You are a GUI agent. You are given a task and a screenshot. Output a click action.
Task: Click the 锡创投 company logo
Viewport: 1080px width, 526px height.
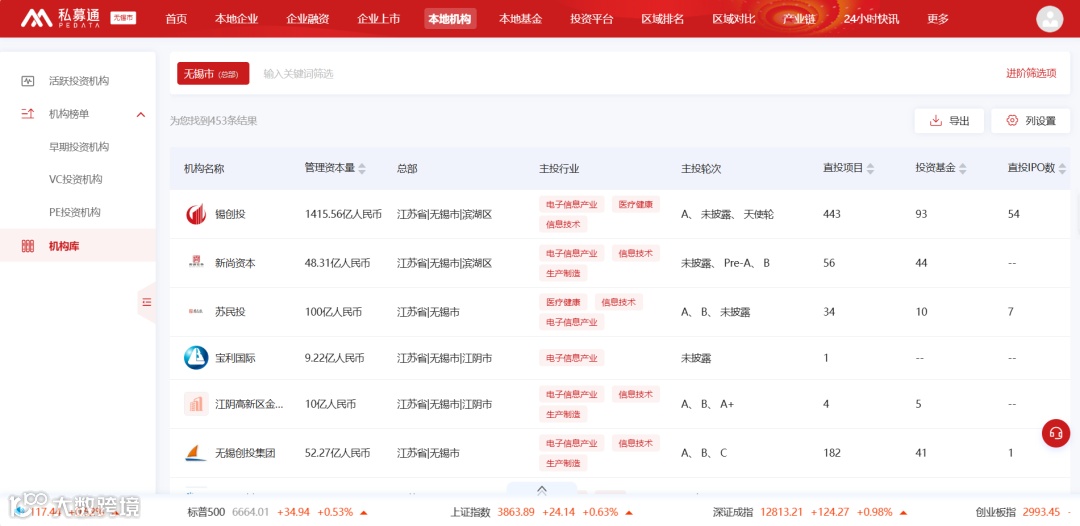[x=196, y=214]
